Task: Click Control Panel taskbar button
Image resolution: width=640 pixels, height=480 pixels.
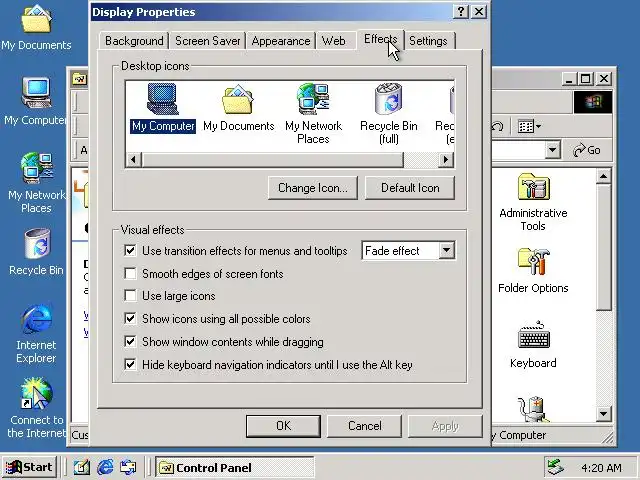Action: pos(235,467)
